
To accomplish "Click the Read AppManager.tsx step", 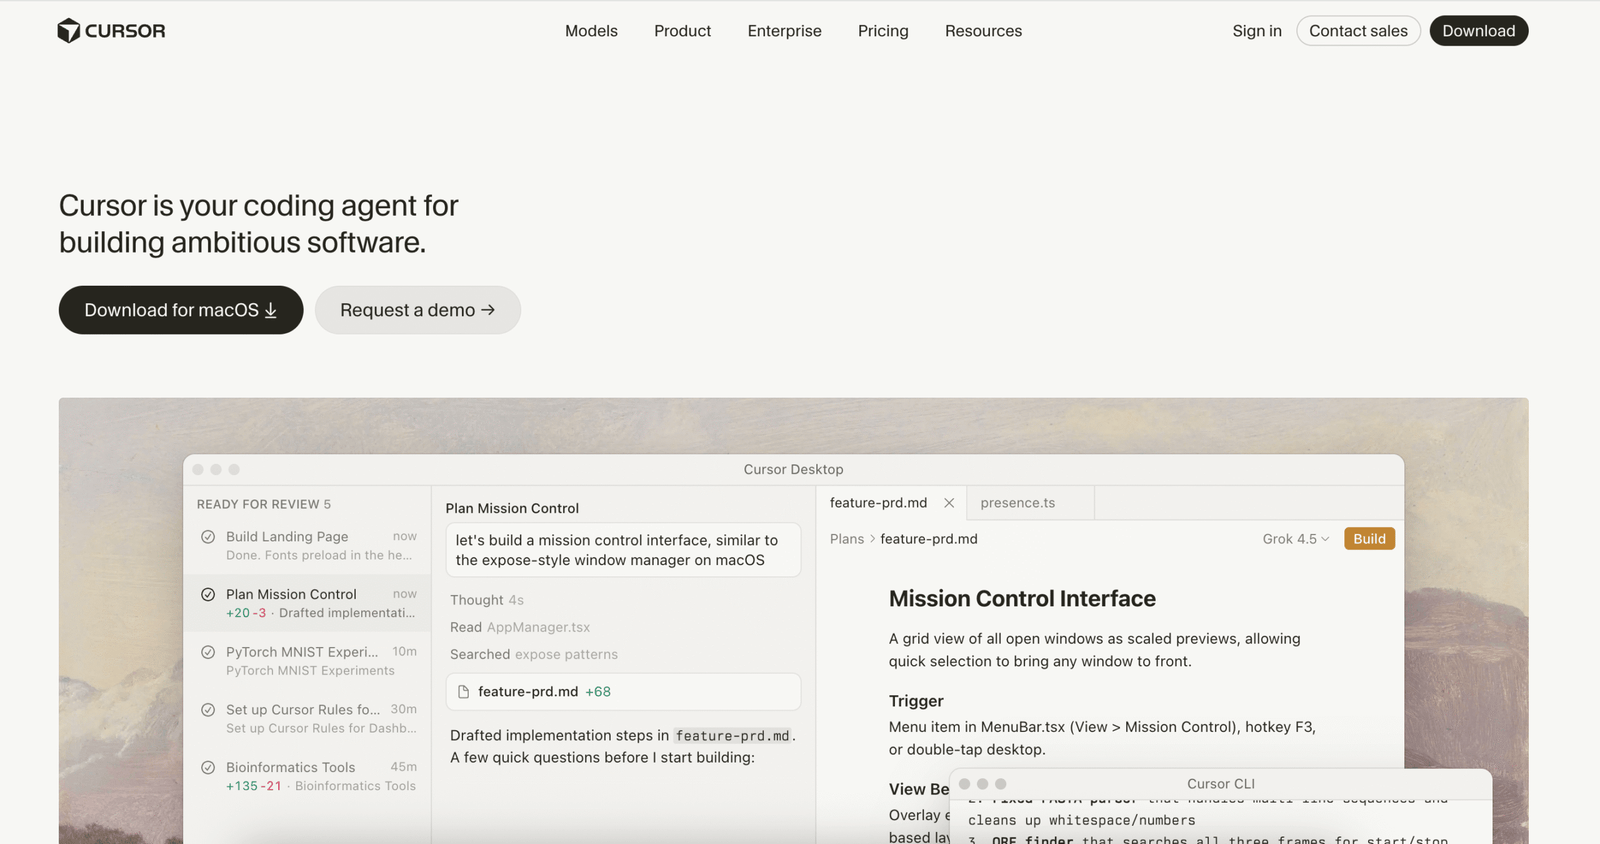I will click(x=520, y=627).
